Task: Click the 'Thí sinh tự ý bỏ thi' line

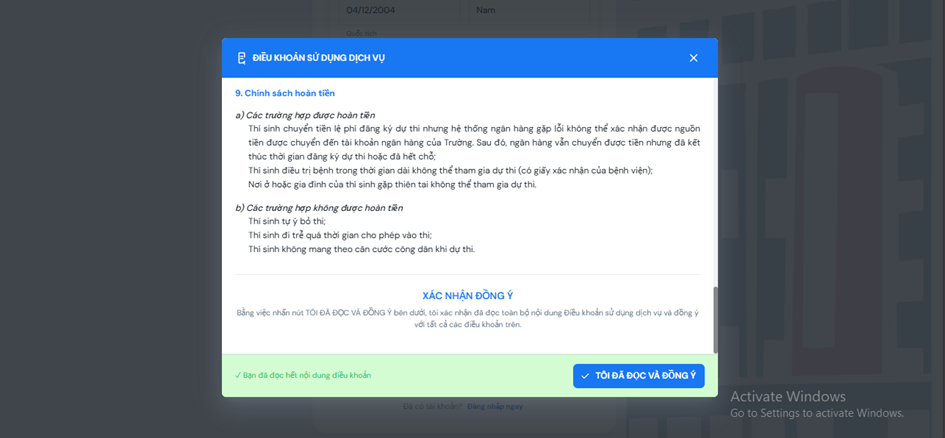Action: (287, 221)
